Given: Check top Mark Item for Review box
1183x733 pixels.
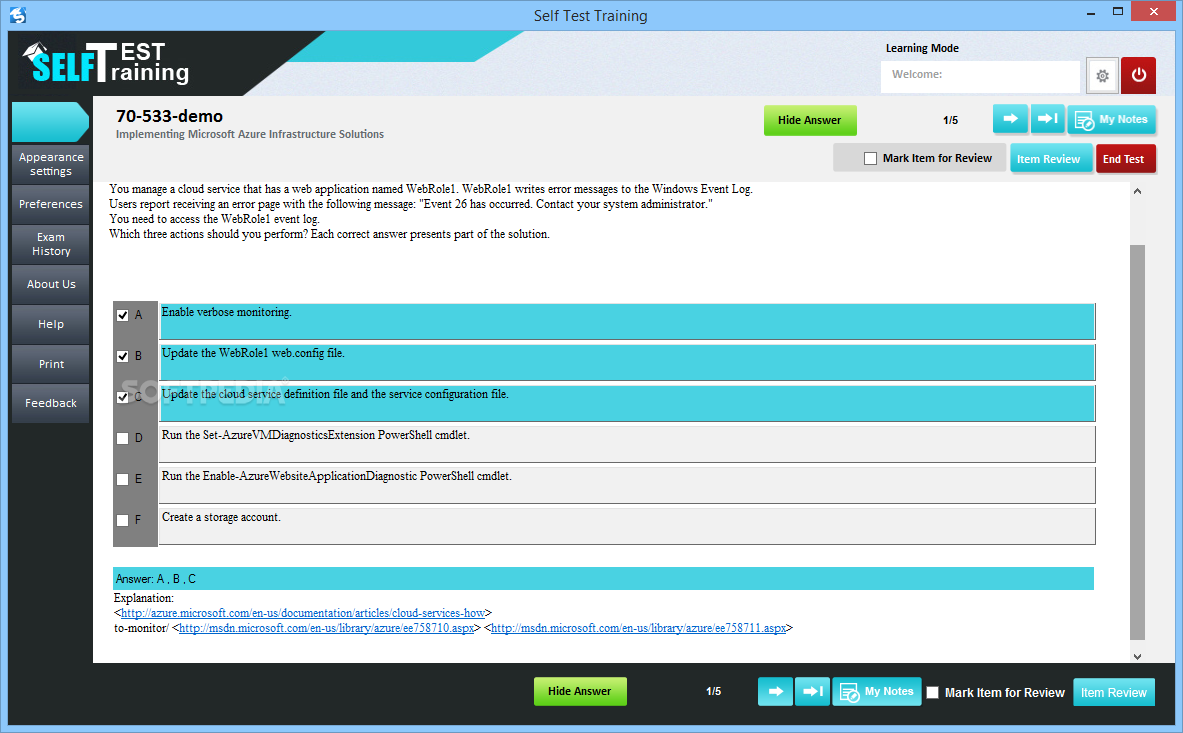Looking at the screenshot, I should [x=870, y=158].
